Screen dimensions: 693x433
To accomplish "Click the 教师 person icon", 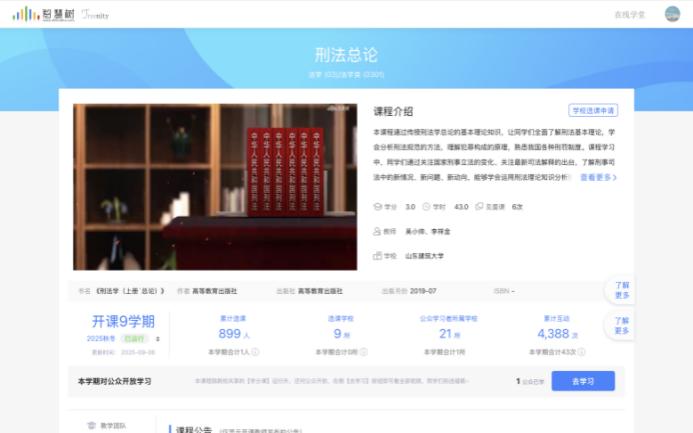I will tap(377, 231).
